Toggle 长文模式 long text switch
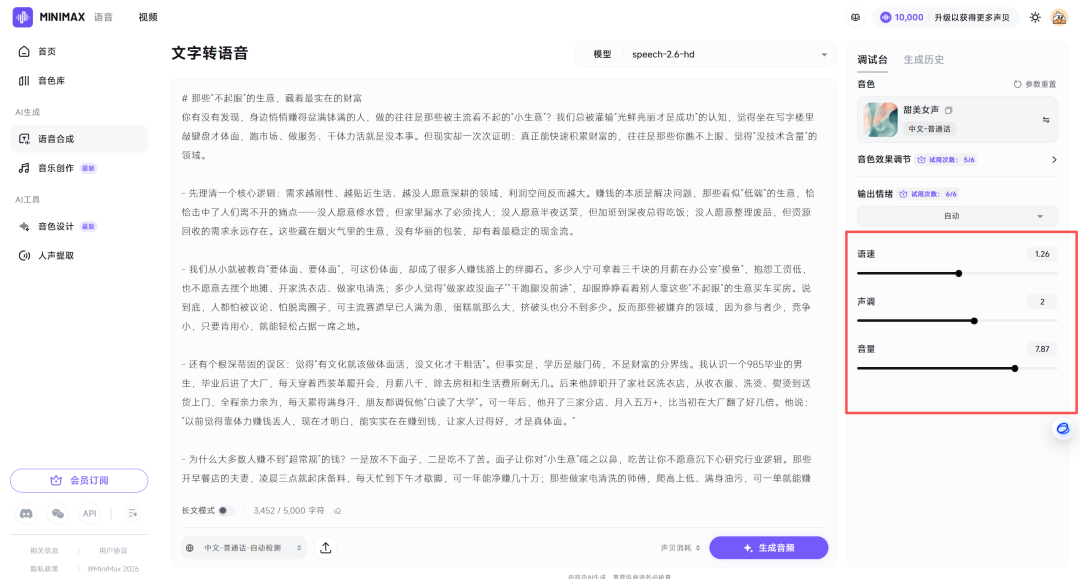The image size is (1080, 579). [225, 511]
